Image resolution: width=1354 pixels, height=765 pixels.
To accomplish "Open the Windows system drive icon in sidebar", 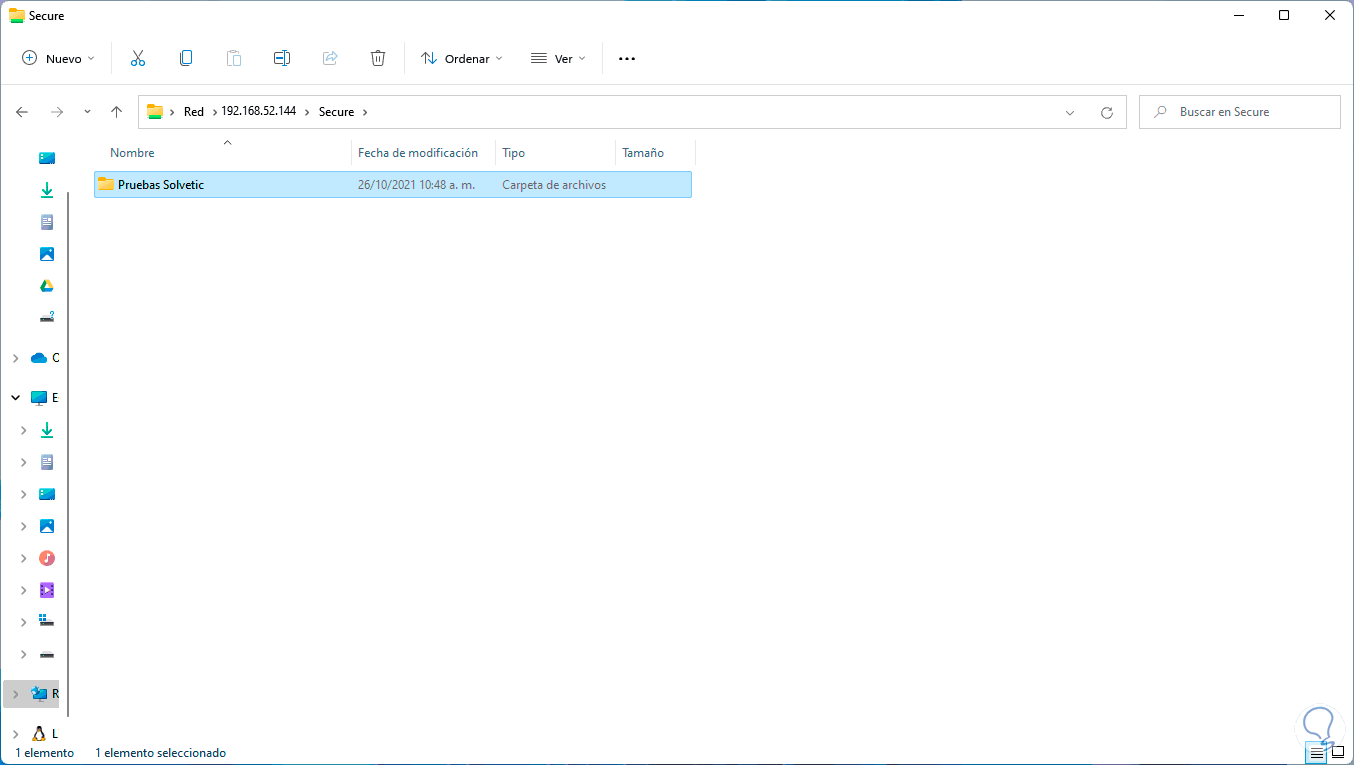I will (46, 622).
